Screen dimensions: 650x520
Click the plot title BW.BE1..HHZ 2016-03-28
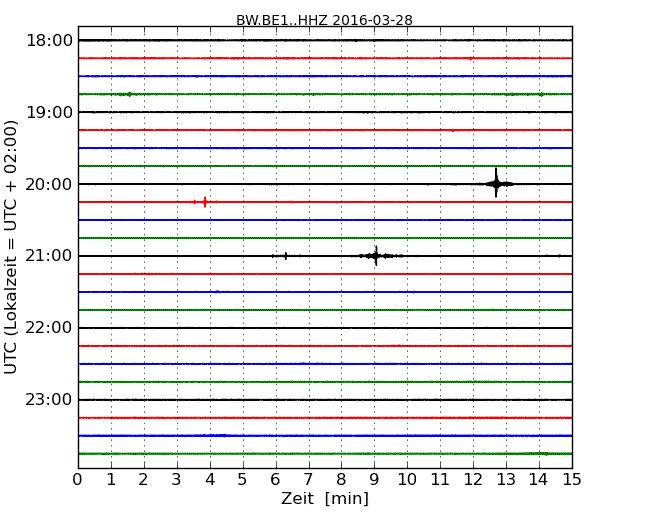point(324,20)
